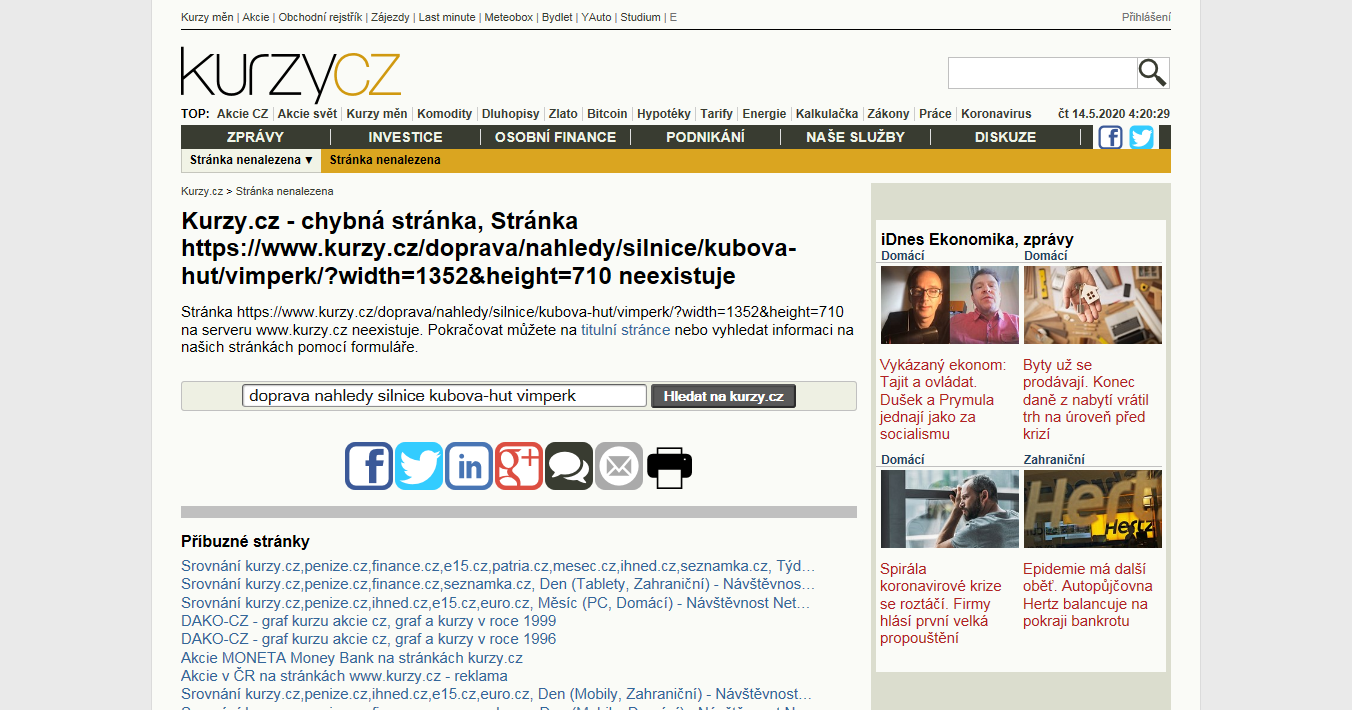Open the 'Akcie CZ' TOP link
This screenshot has height=710, width=1352.
pos(242,114)
